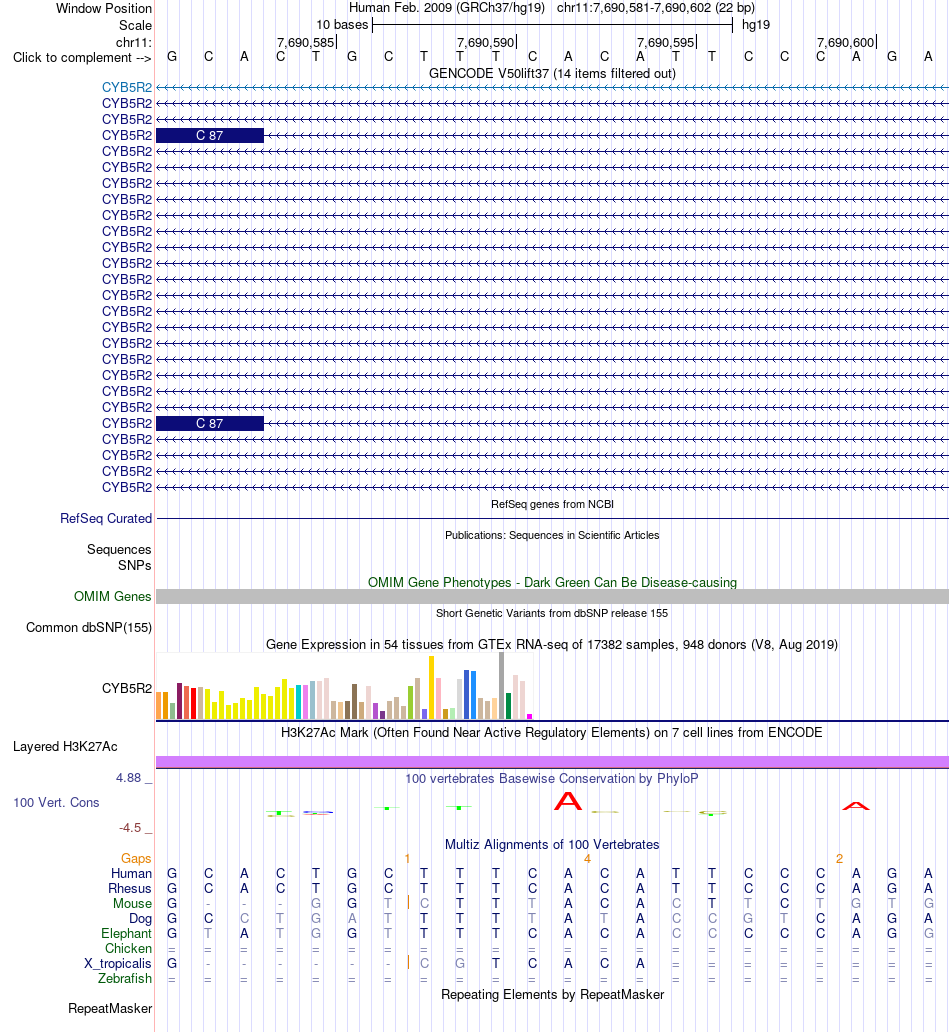Open 'RefSeq genes from NCBI' track title
The height and width of the screenshot is (1032, 950).
pyautogui.click(x=552, y=504)
